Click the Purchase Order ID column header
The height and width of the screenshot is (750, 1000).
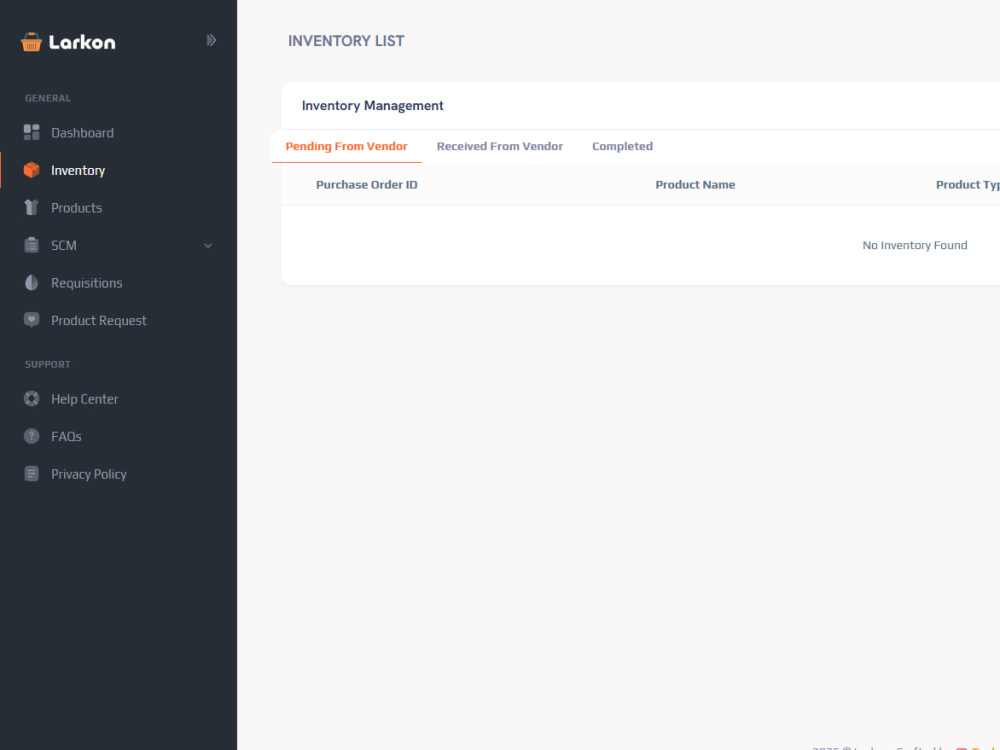point(367,185)
